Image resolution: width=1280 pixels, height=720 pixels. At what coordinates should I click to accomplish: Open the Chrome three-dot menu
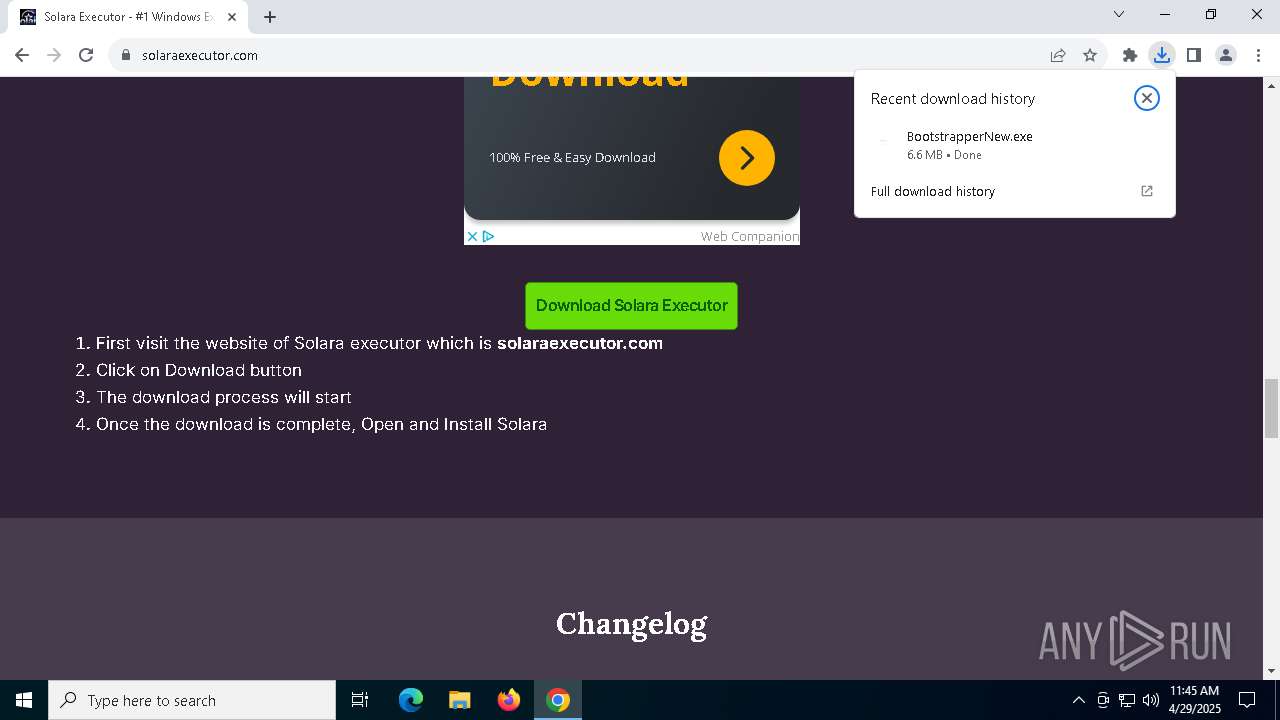(1258, 55)
